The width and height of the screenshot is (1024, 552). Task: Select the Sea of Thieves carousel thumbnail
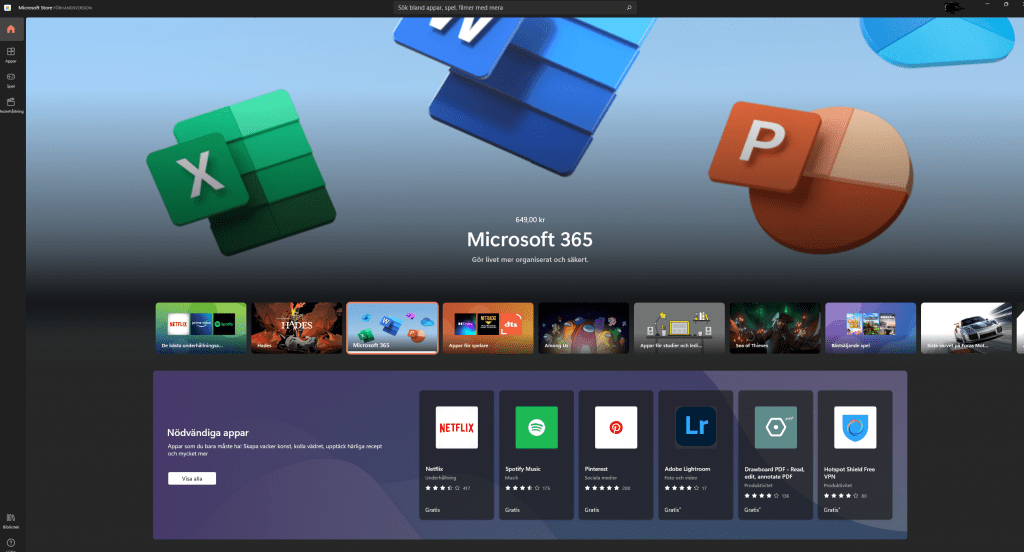point(775,328)
